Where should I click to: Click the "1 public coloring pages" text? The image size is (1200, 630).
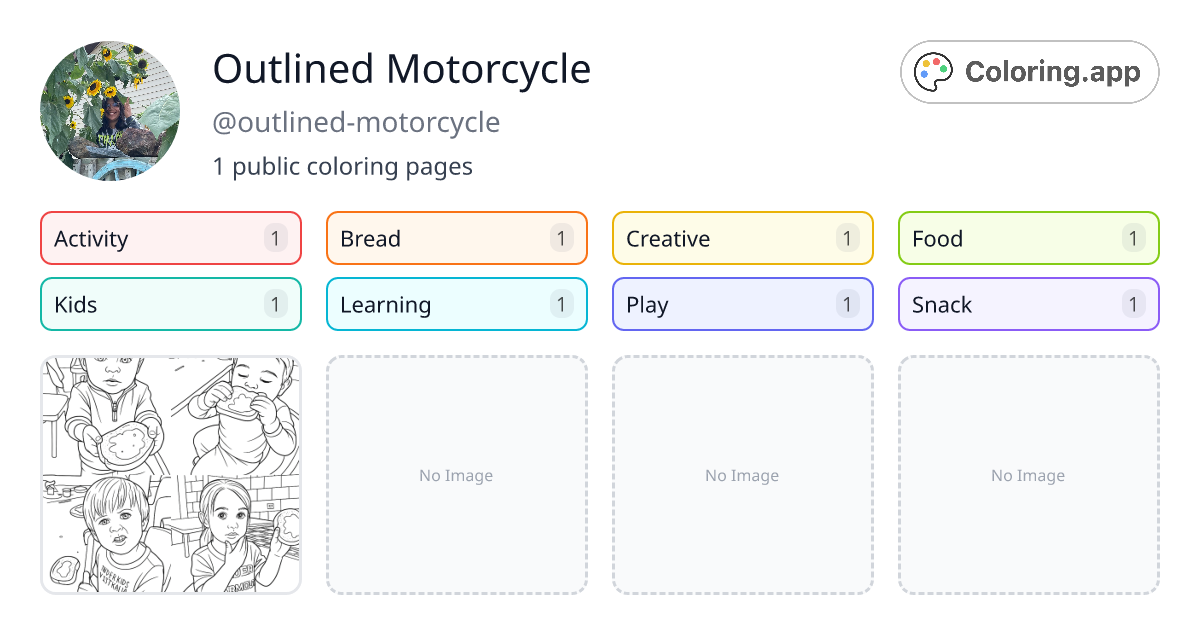(342, 166)
